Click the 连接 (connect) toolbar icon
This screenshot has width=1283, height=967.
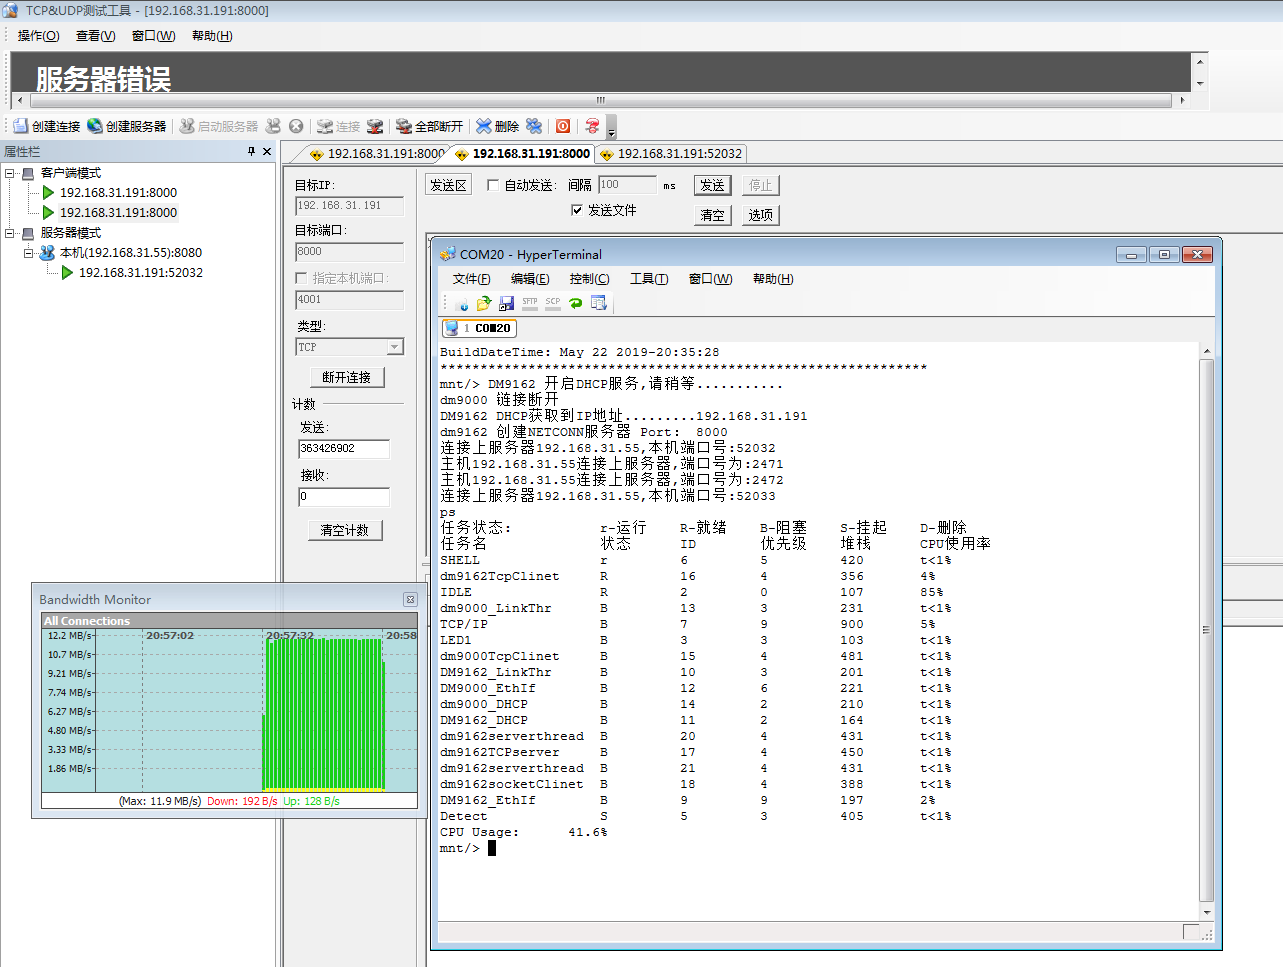tap(325, 126)
